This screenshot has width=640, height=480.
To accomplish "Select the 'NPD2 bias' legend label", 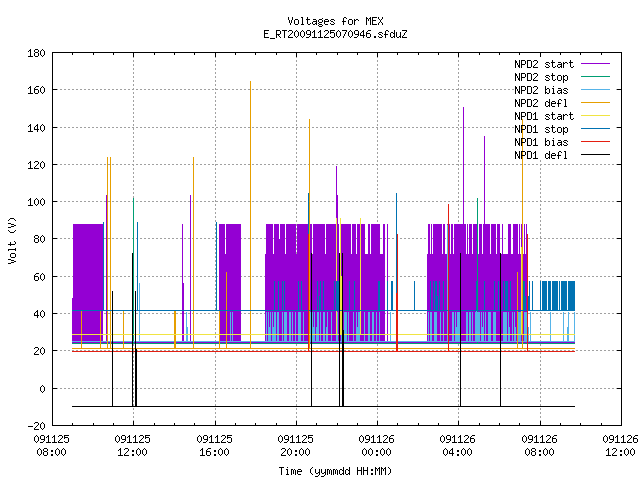I will click(x=541, y=90).
